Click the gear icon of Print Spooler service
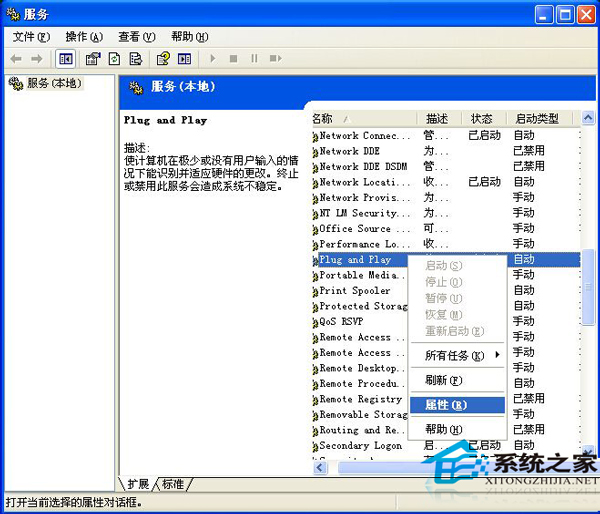The height and width of the screenshot is (514, 600). (315, 292)
